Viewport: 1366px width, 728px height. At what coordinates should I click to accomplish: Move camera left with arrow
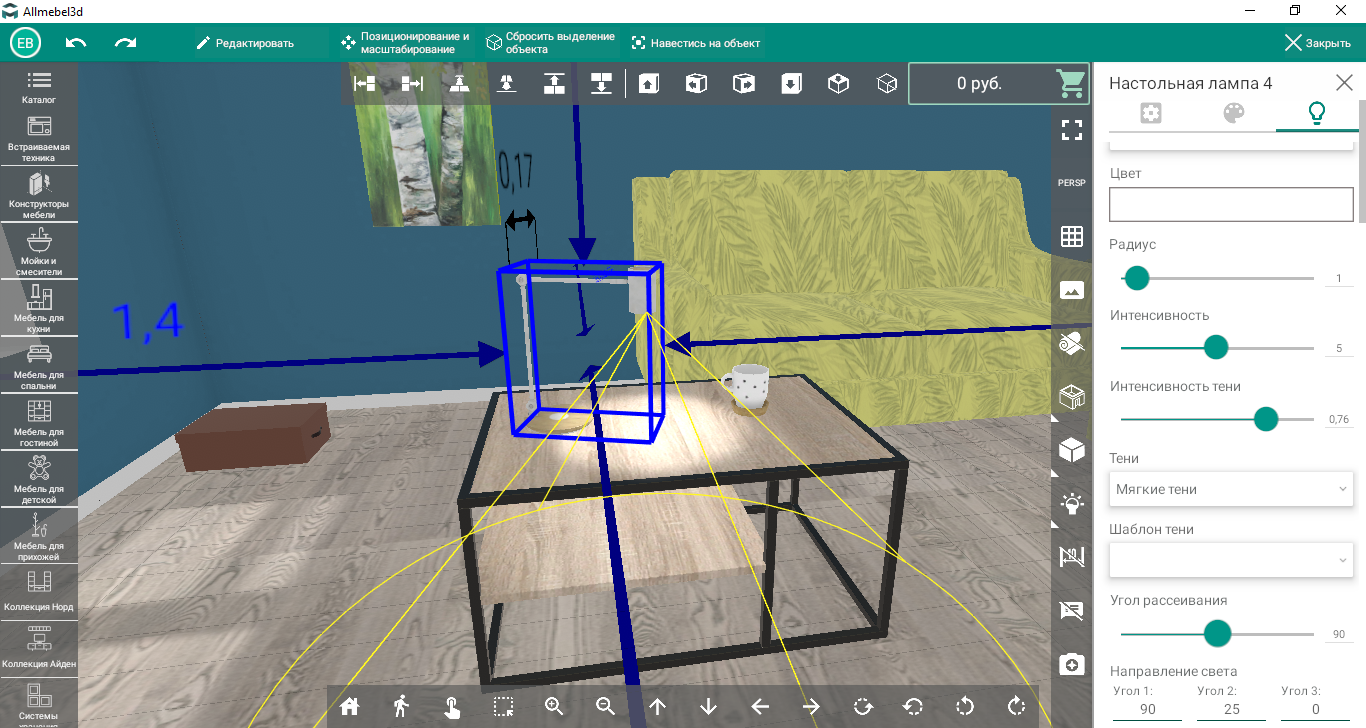pyautogui.click(x=760, y=706)
